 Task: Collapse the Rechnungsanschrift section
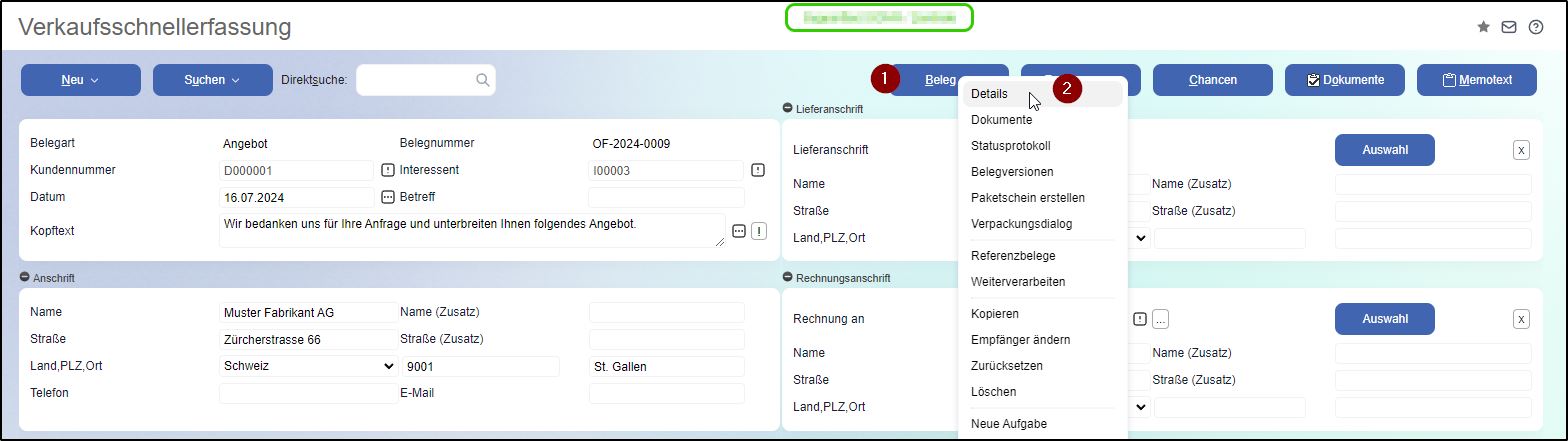click(788, 278)
